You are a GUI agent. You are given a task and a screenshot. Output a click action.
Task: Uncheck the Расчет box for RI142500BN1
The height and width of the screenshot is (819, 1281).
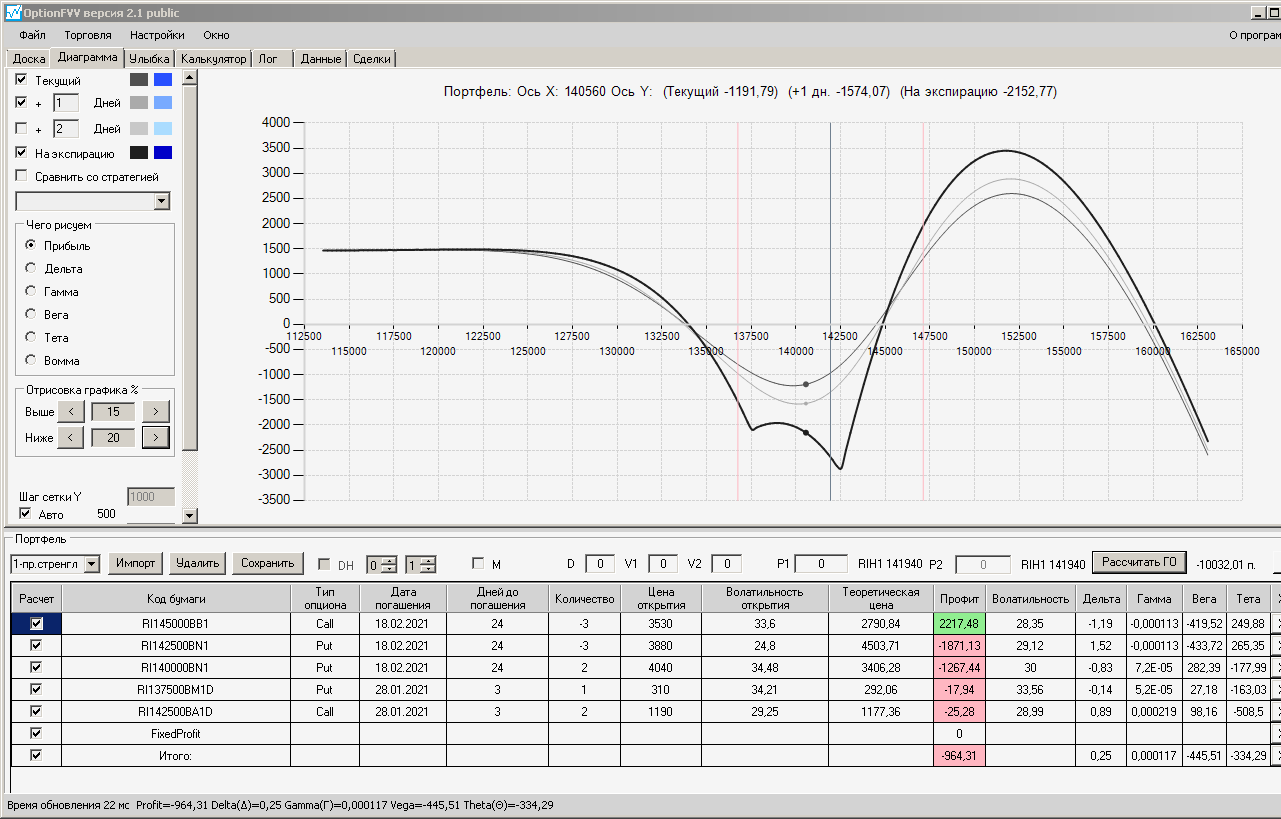click(37, 645)
